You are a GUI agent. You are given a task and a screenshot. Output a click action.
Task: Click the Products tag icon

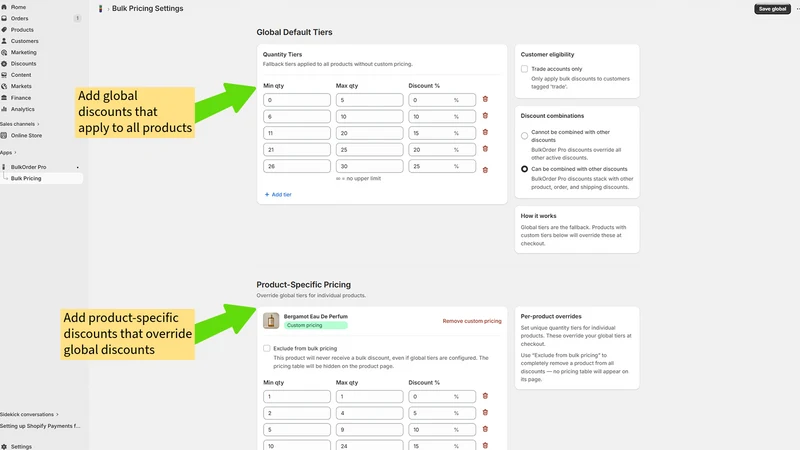click(4, 30)
